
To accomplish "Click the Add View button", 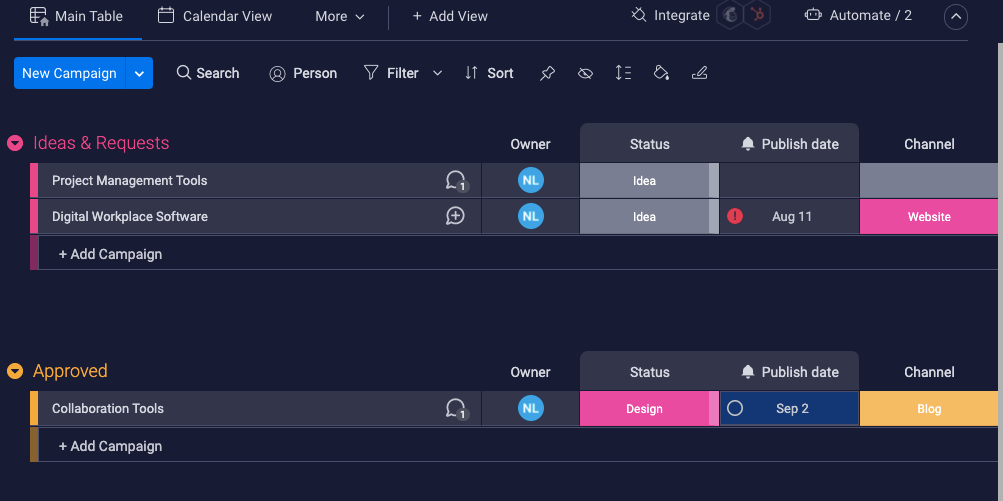I will [x=450, y=16].
